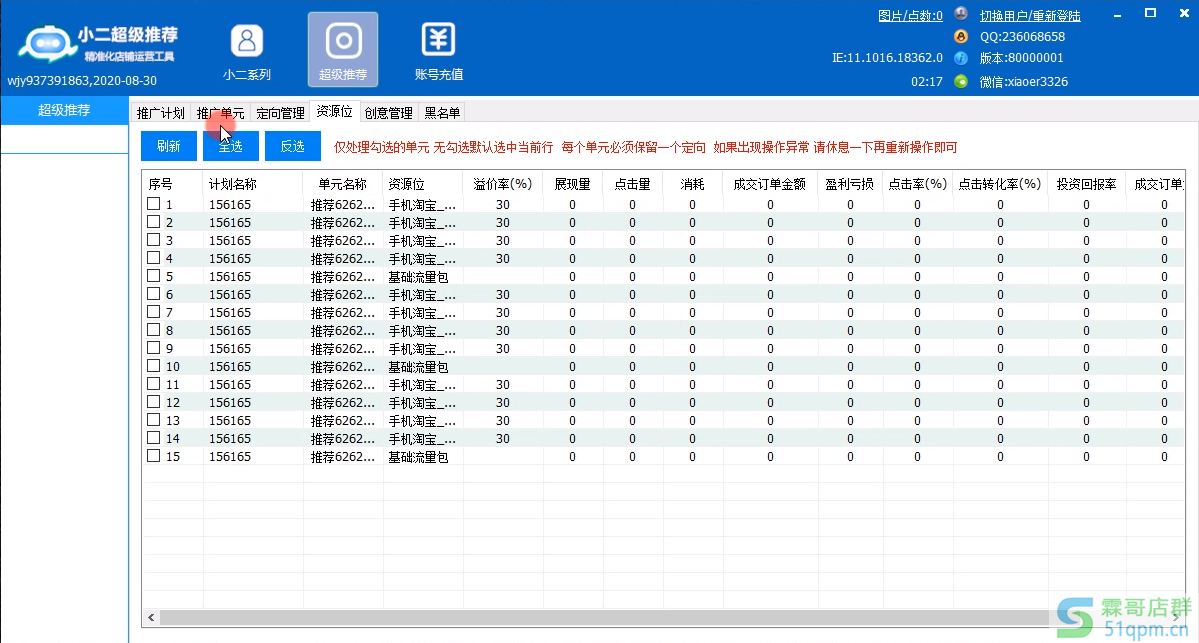
Task: Open the 创意管理 tab
Action: point(388,113)
